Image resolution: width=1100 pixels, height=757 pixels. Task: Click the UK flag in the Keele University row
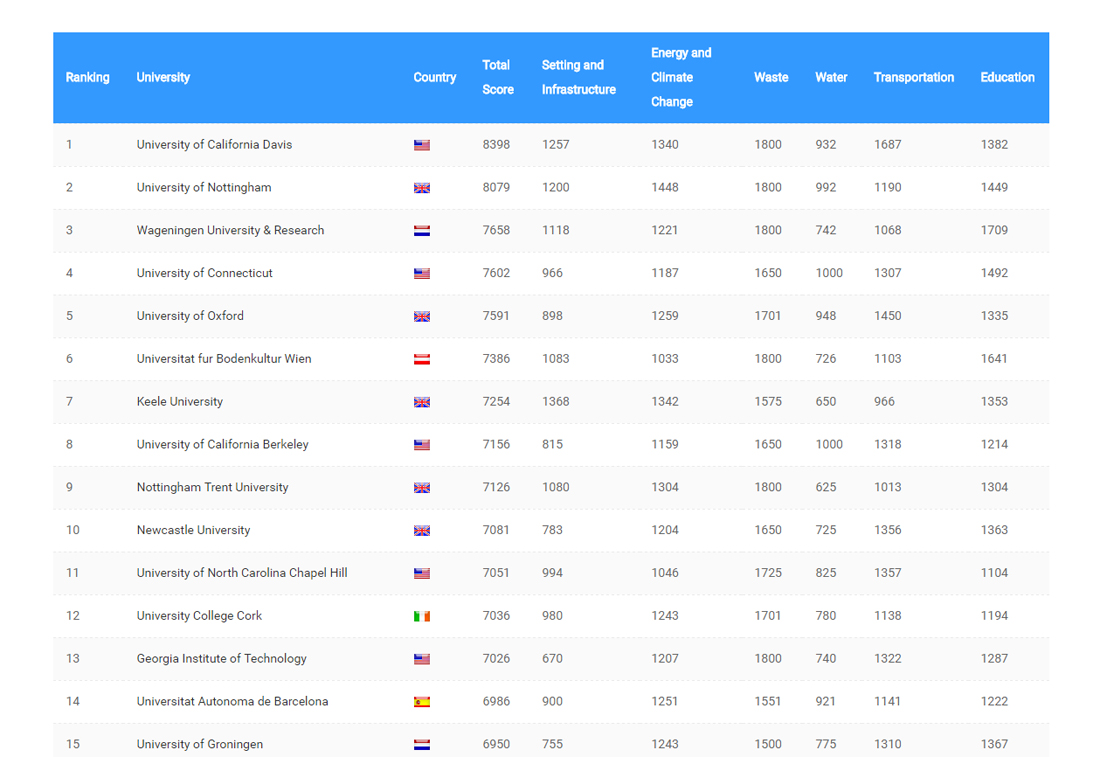(422, 402)
